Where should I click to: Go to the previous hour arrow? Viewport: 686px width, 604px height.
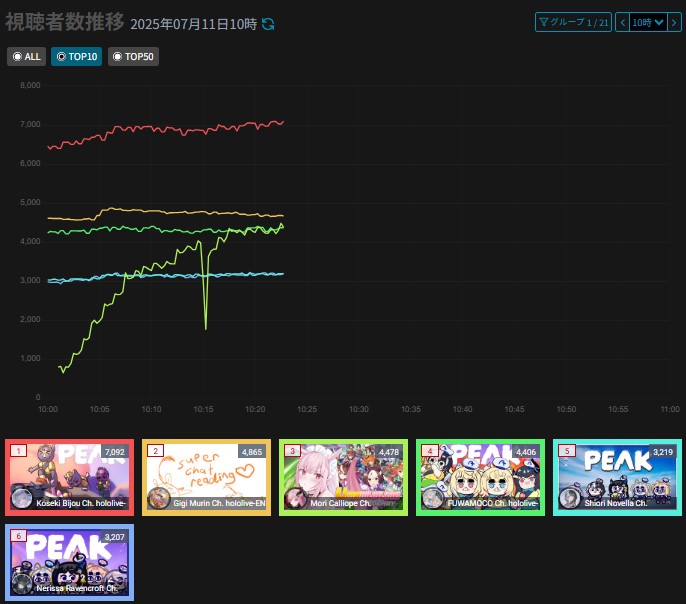622,22
